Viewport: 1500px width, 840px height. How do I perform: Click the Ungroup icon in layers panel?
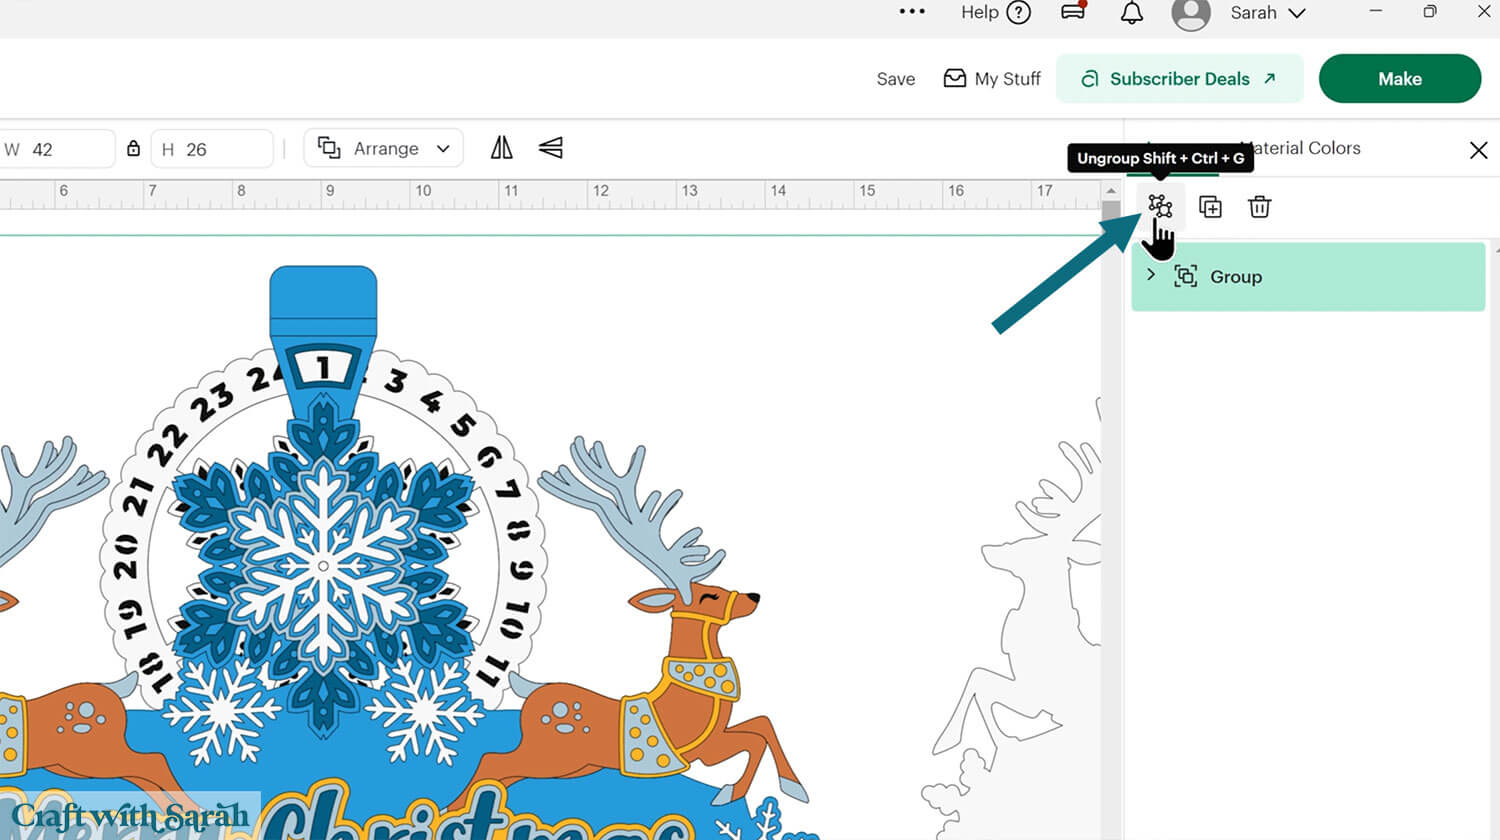coord(1160,206)
